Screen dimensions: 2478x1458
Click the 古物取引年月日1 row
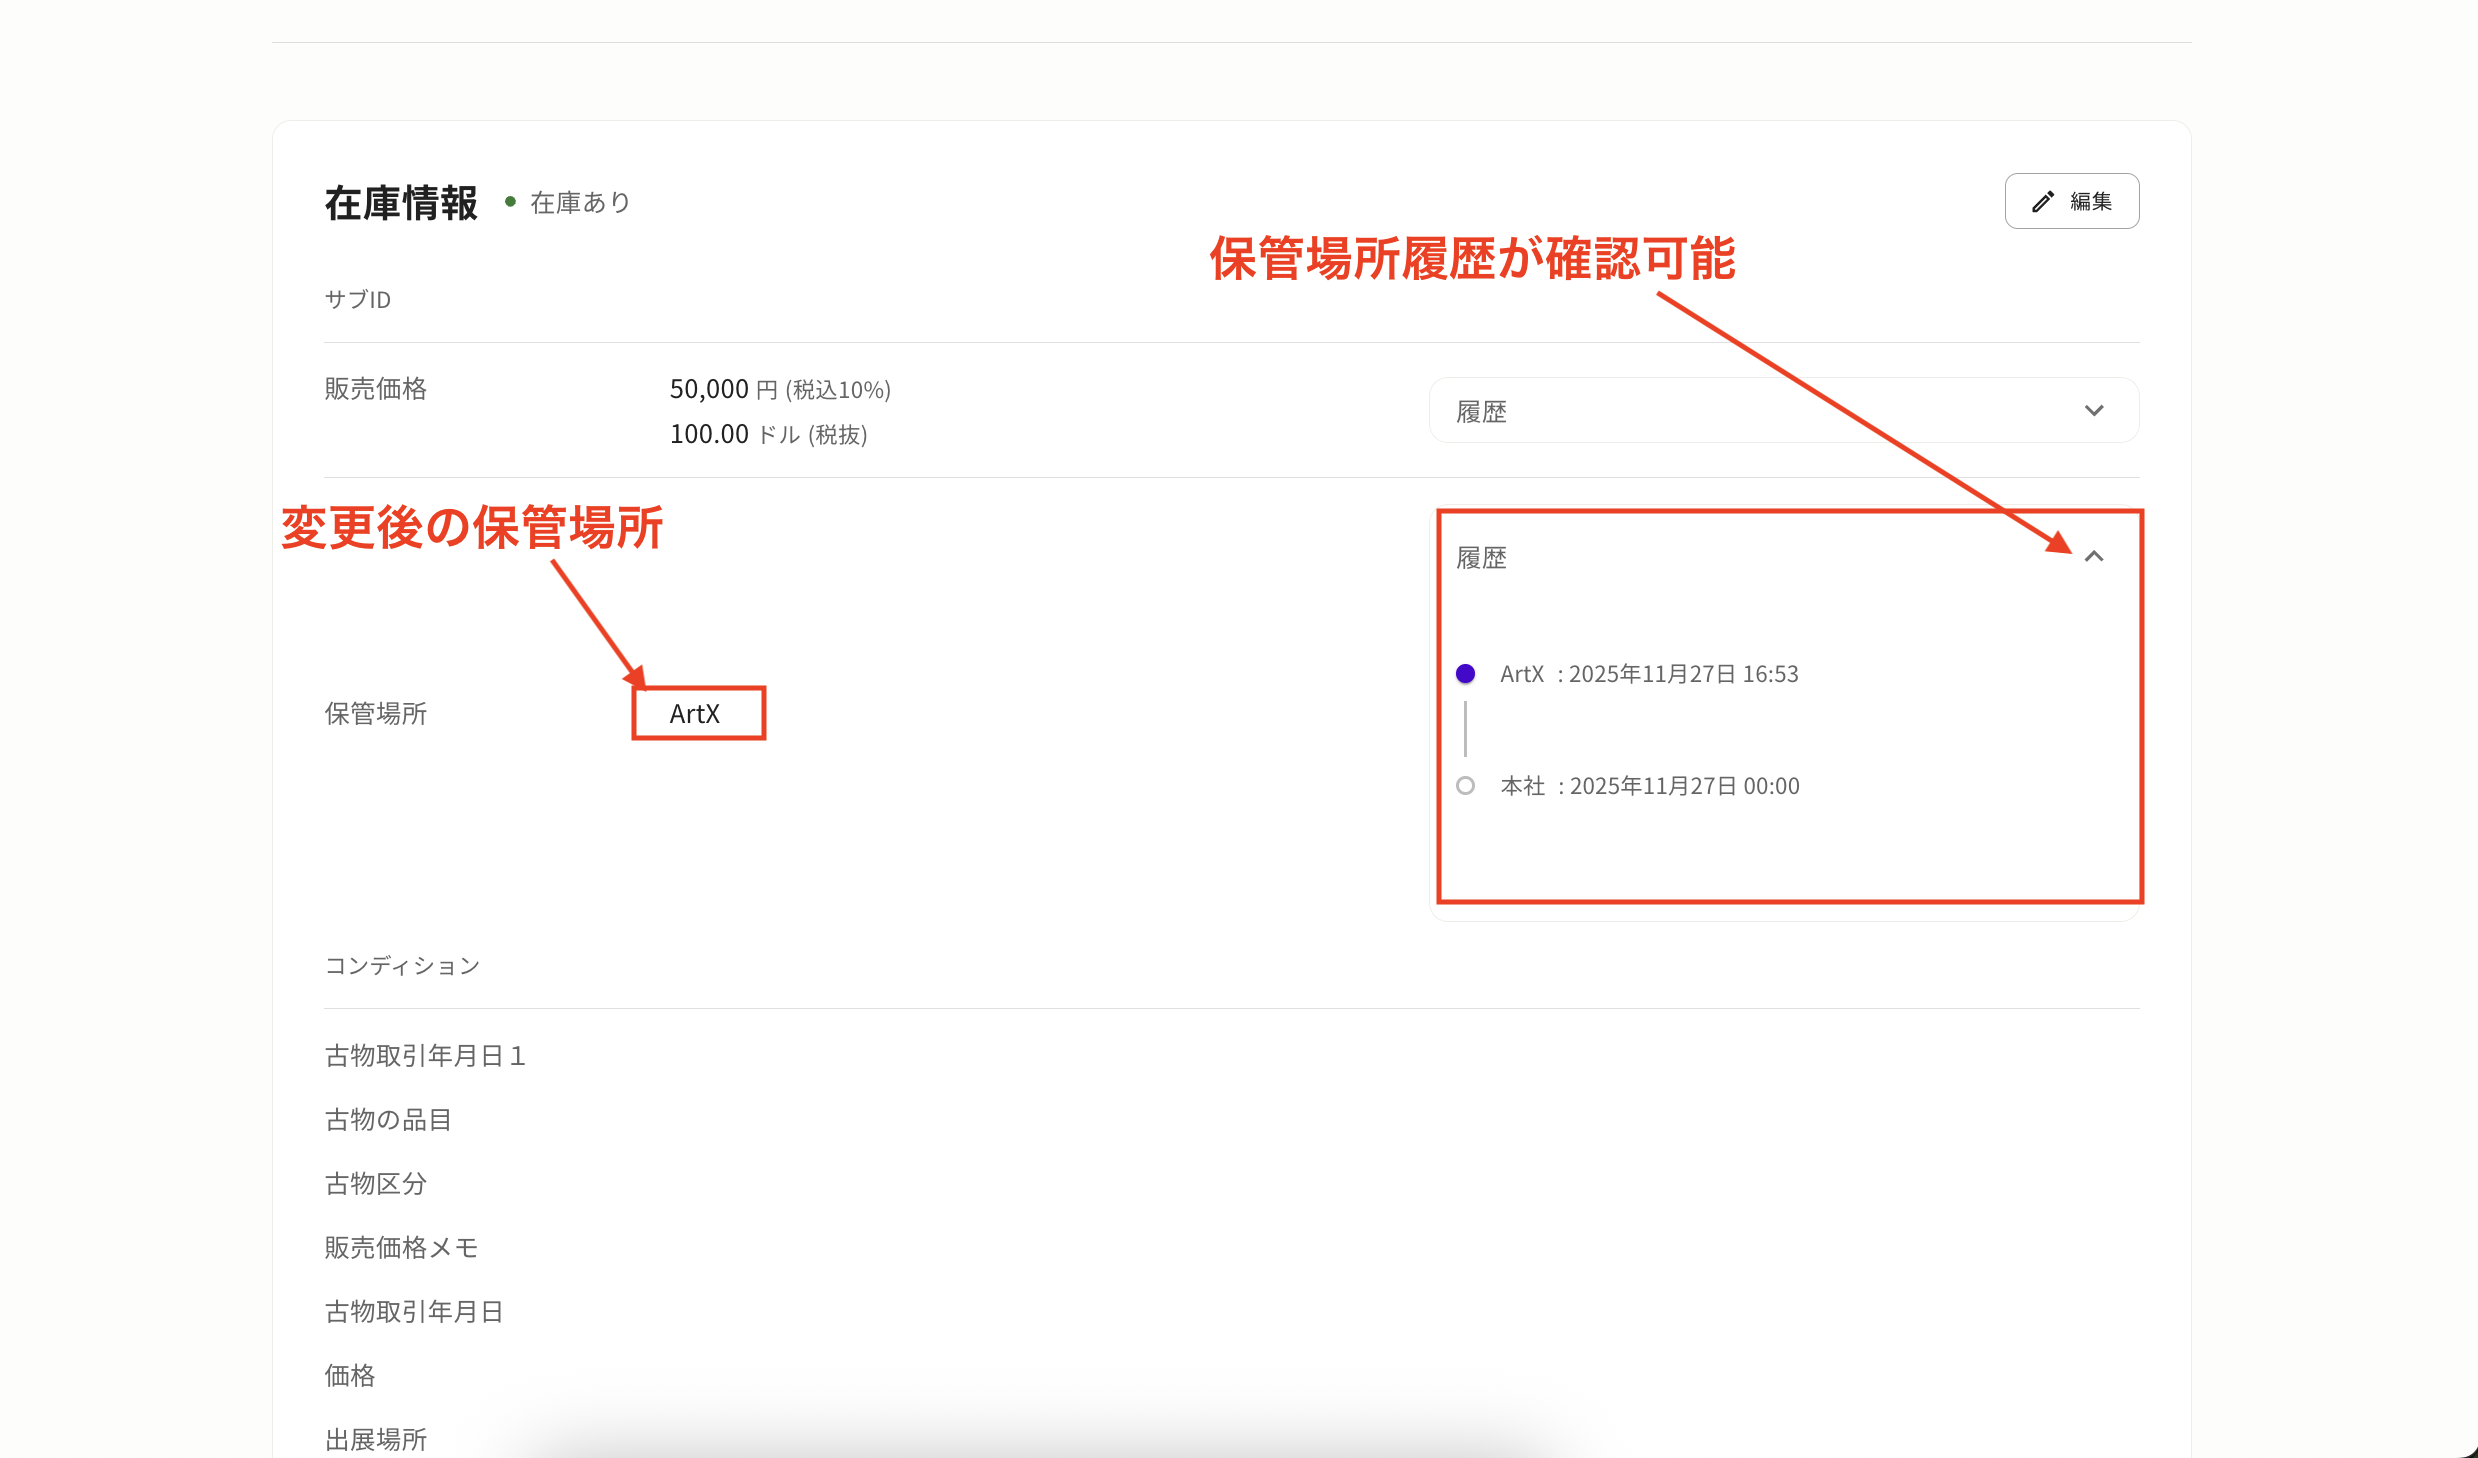click(x=425, y=1056)
